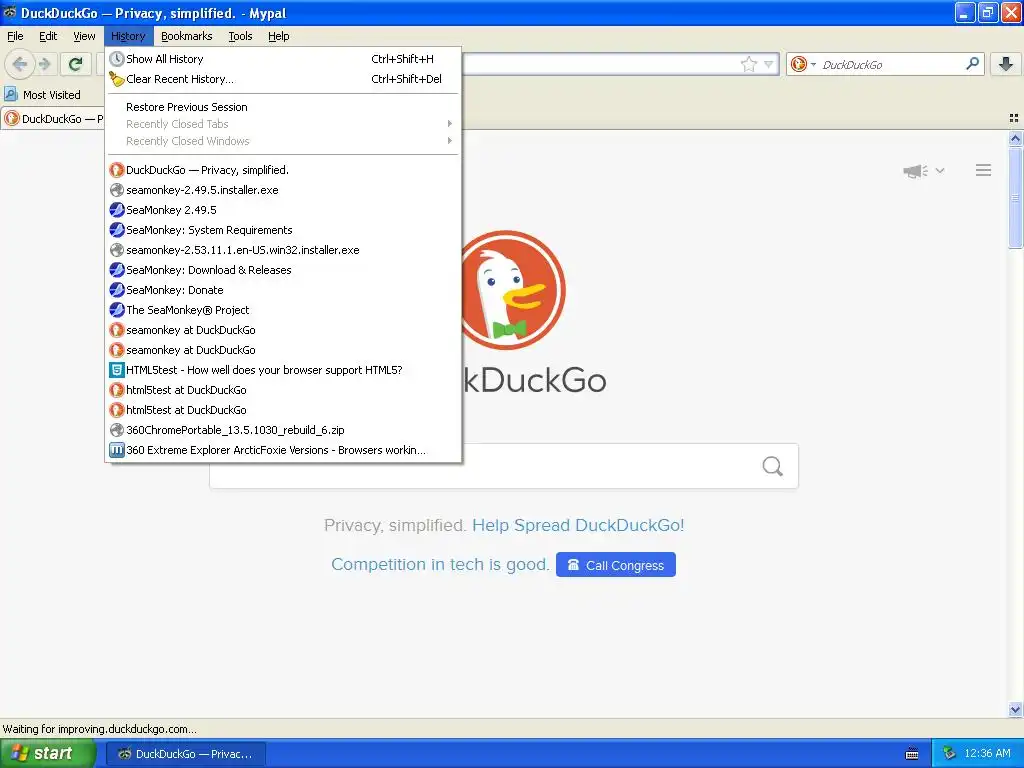Image resolution: width=1024 pixels, height=768 pixels.
Task: Click the page search magnifier button
Action: pyautogui.click(x=773, y=466)
